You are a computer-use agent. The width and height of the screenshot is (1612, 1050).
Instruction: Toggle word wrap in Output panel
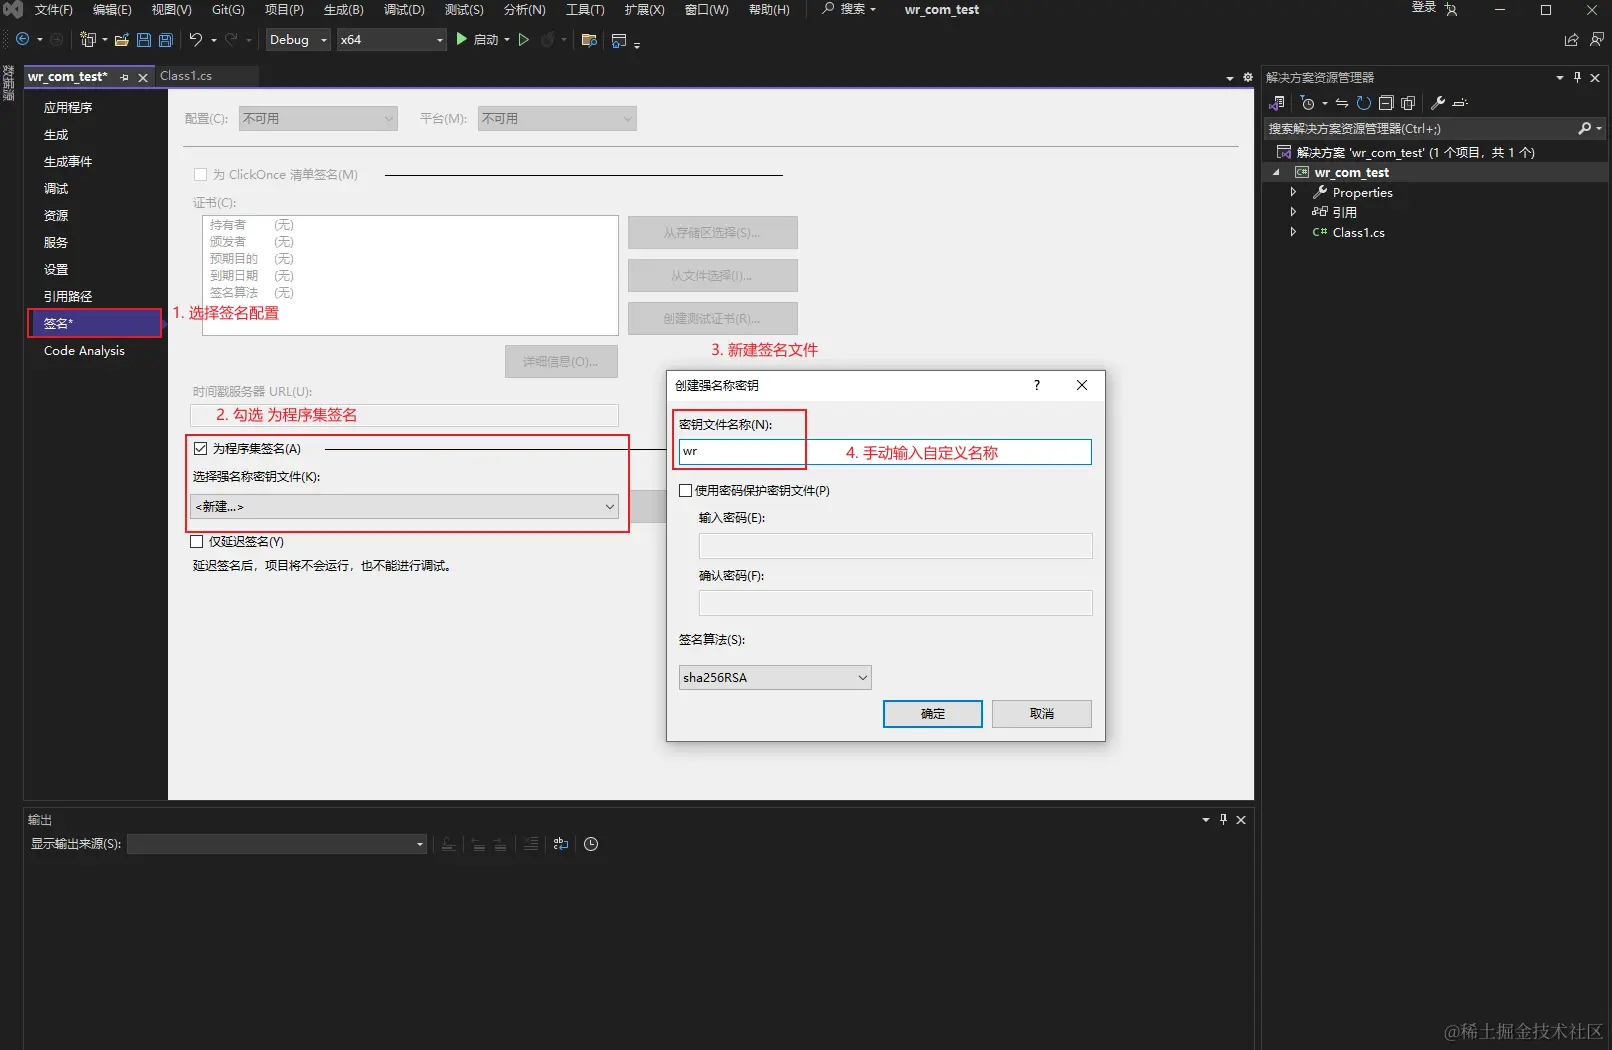[x=561, y=844]
